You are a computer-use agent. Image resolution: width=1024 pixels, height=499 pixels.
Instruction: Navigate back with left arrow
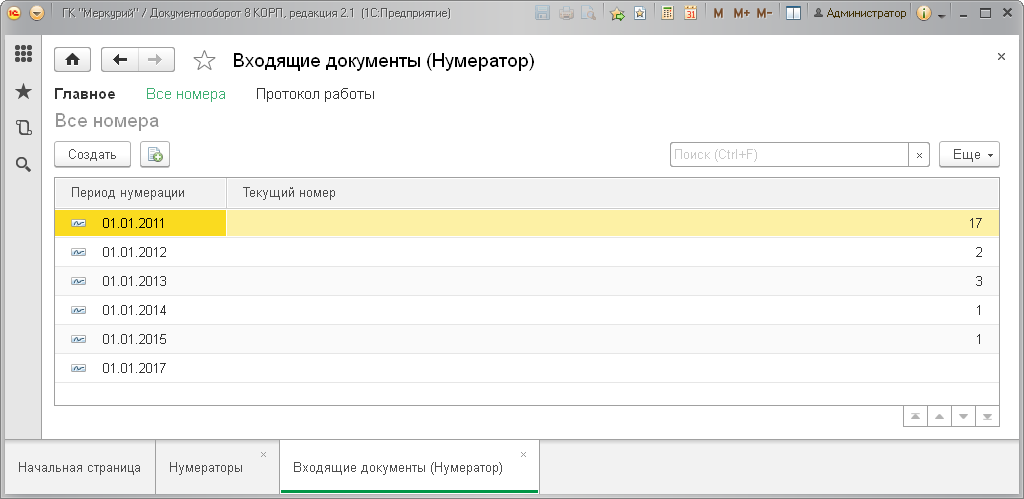120,60
